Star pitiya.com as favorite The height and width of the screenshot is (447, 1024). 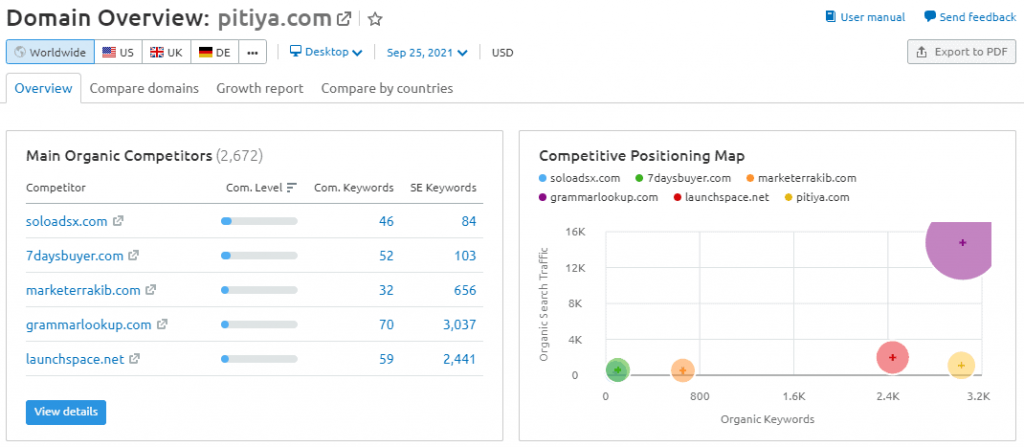pos(375,20)
